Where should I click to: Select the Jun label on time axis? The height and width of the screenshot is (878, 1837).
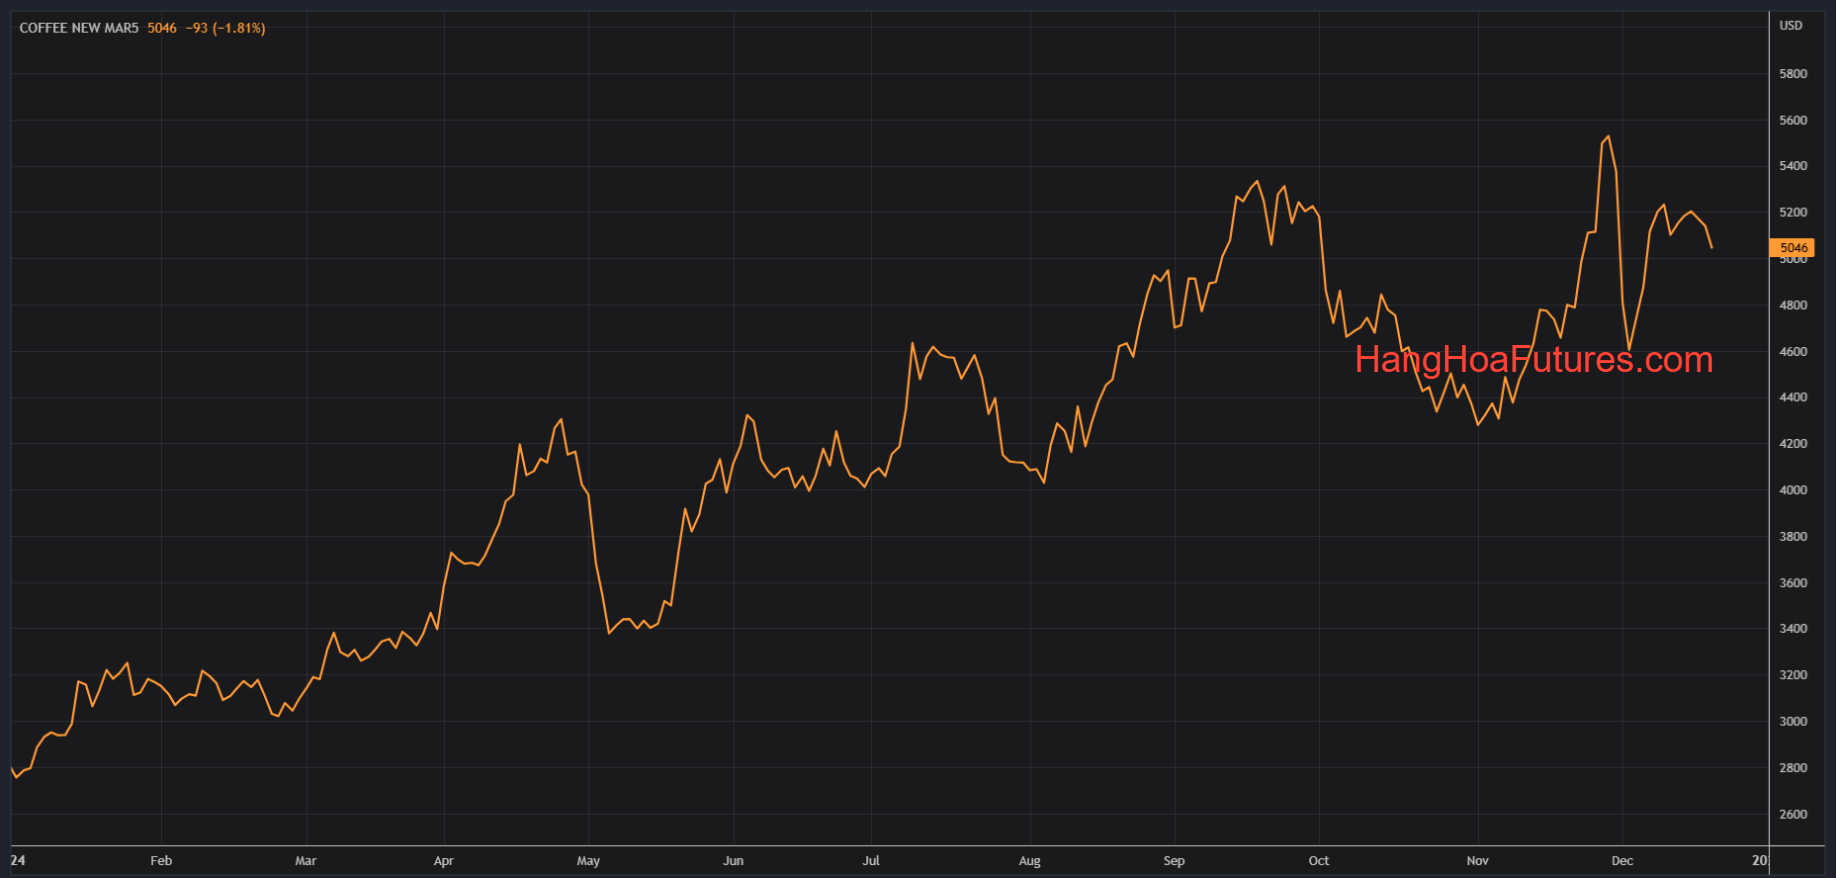[733, 861]
